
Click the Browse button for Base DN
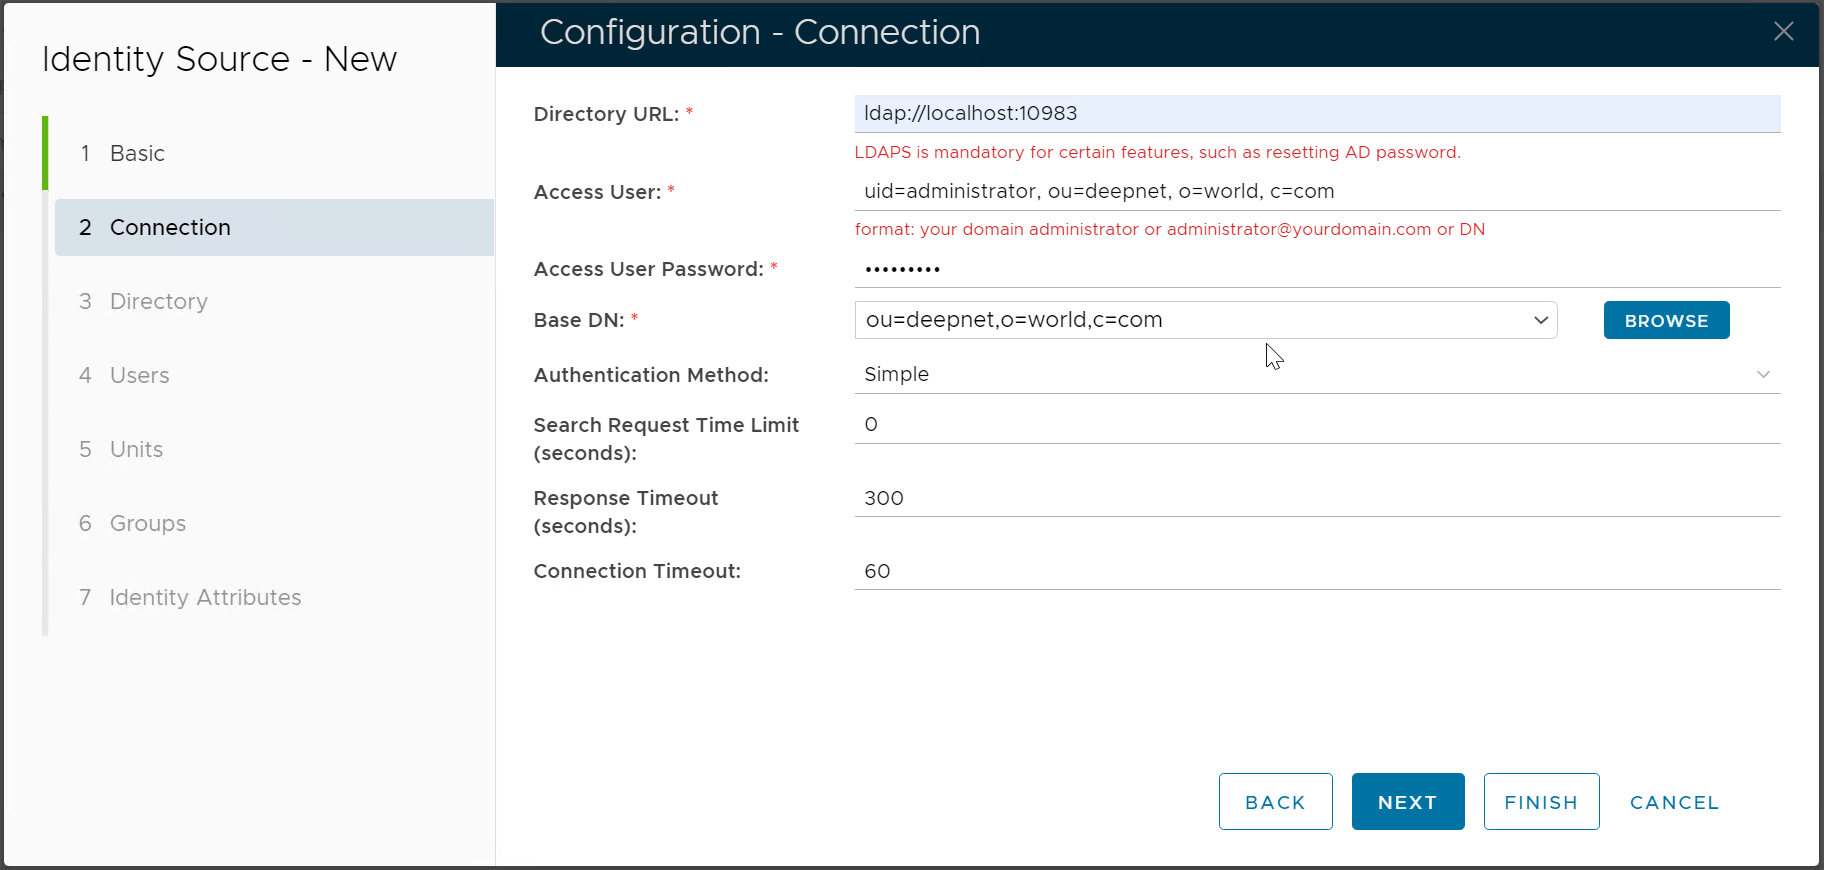click(1666, 320)
